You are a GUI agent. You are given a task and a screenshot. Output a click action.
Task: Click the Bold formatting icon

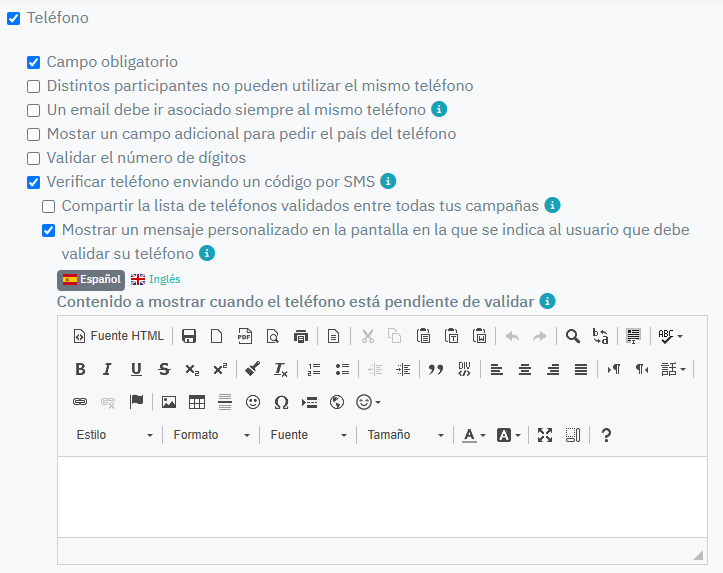click(80, 369)
